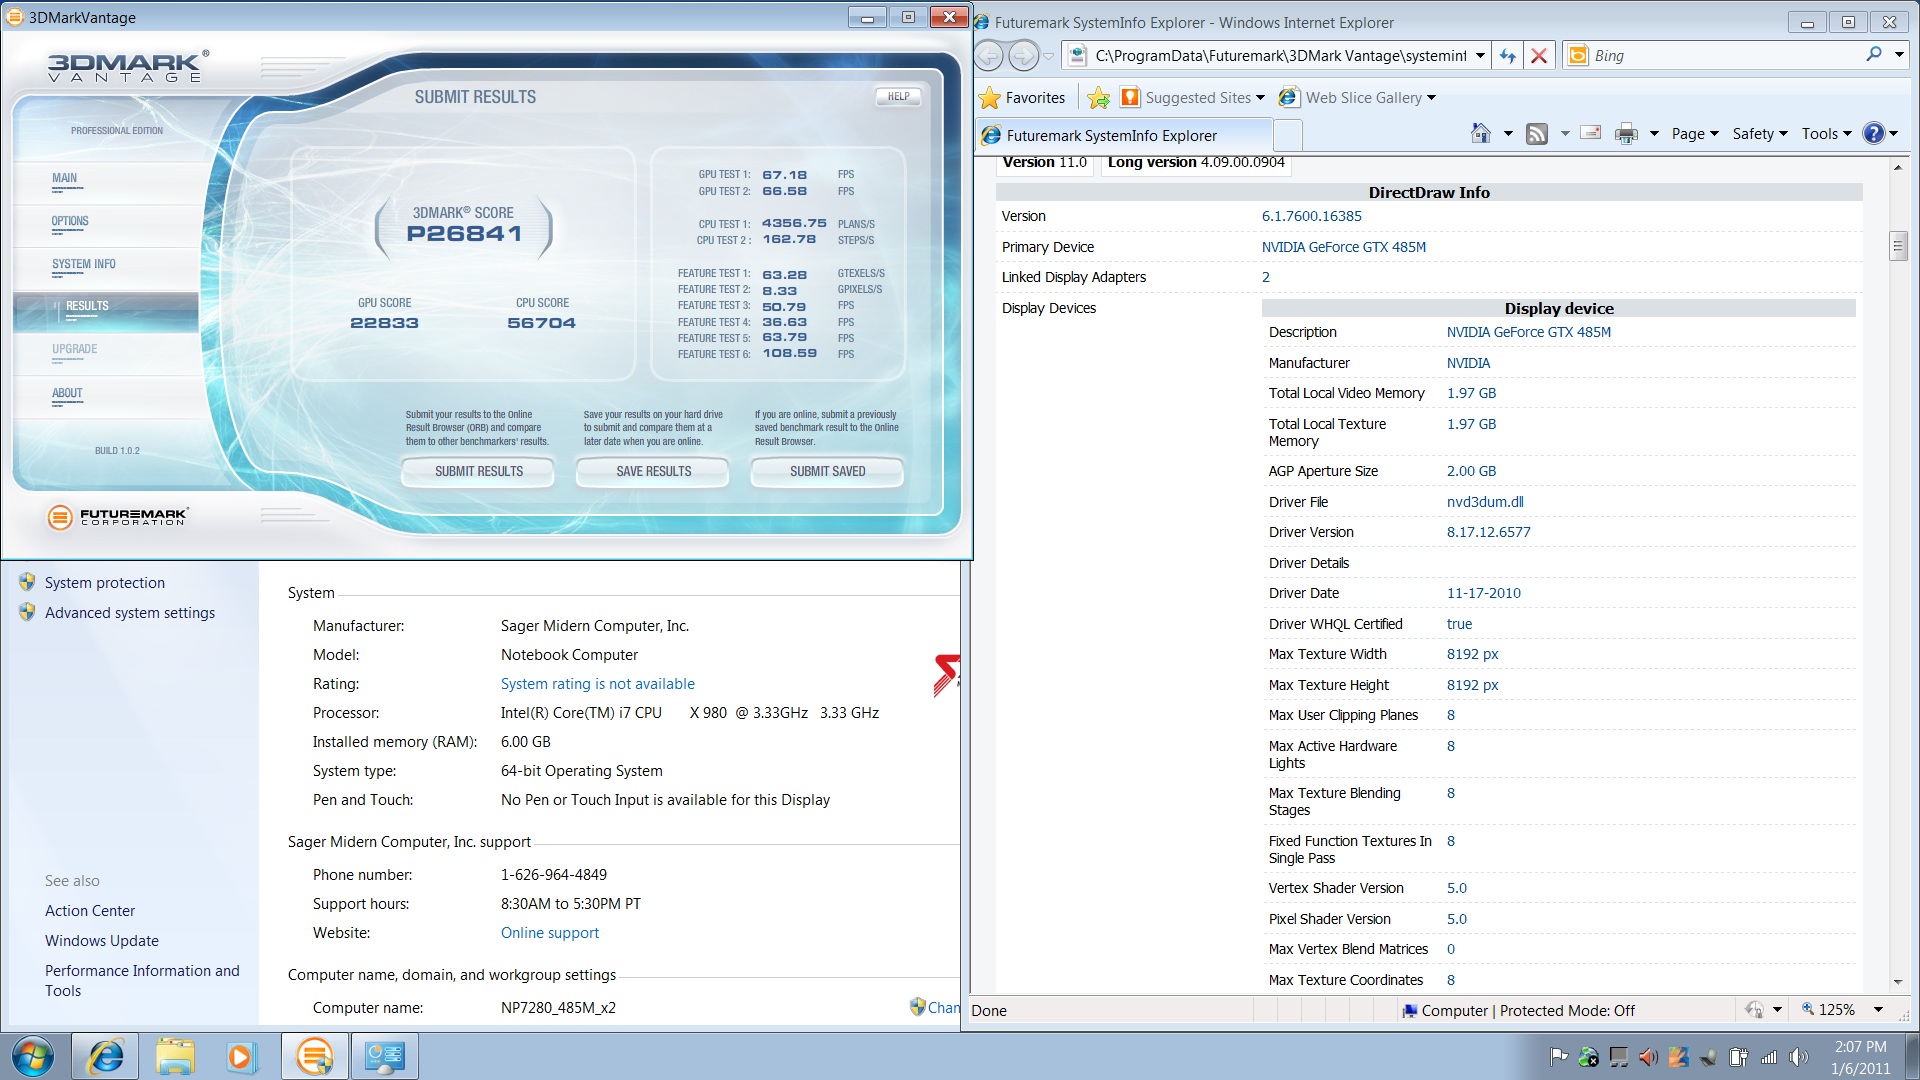The height and width of the screenshot is (1080, 1920).
Task: Open the Windows Start orb
Action: coord(32,1056)
